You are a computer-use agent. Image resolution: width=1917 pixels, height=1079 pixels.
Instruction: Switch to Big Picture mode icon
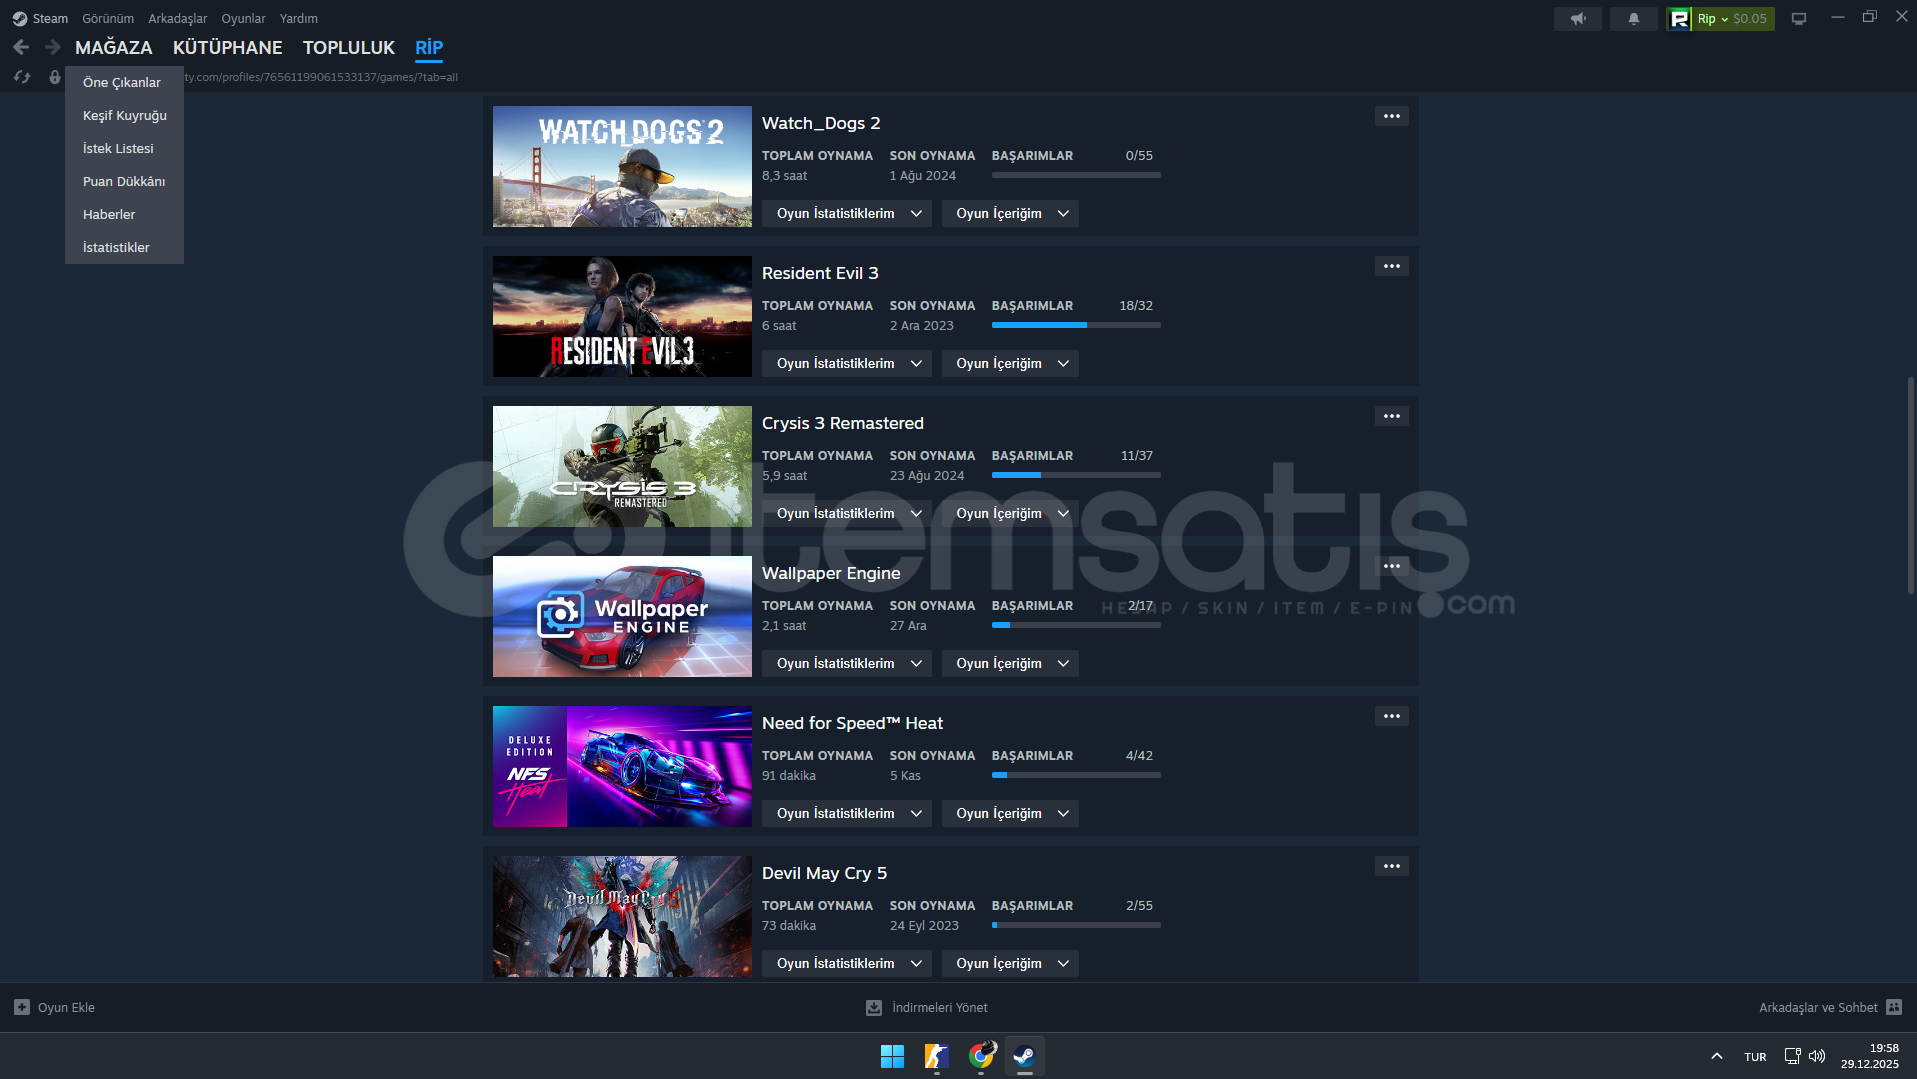pyautogui.click(x=1799, y=19)
